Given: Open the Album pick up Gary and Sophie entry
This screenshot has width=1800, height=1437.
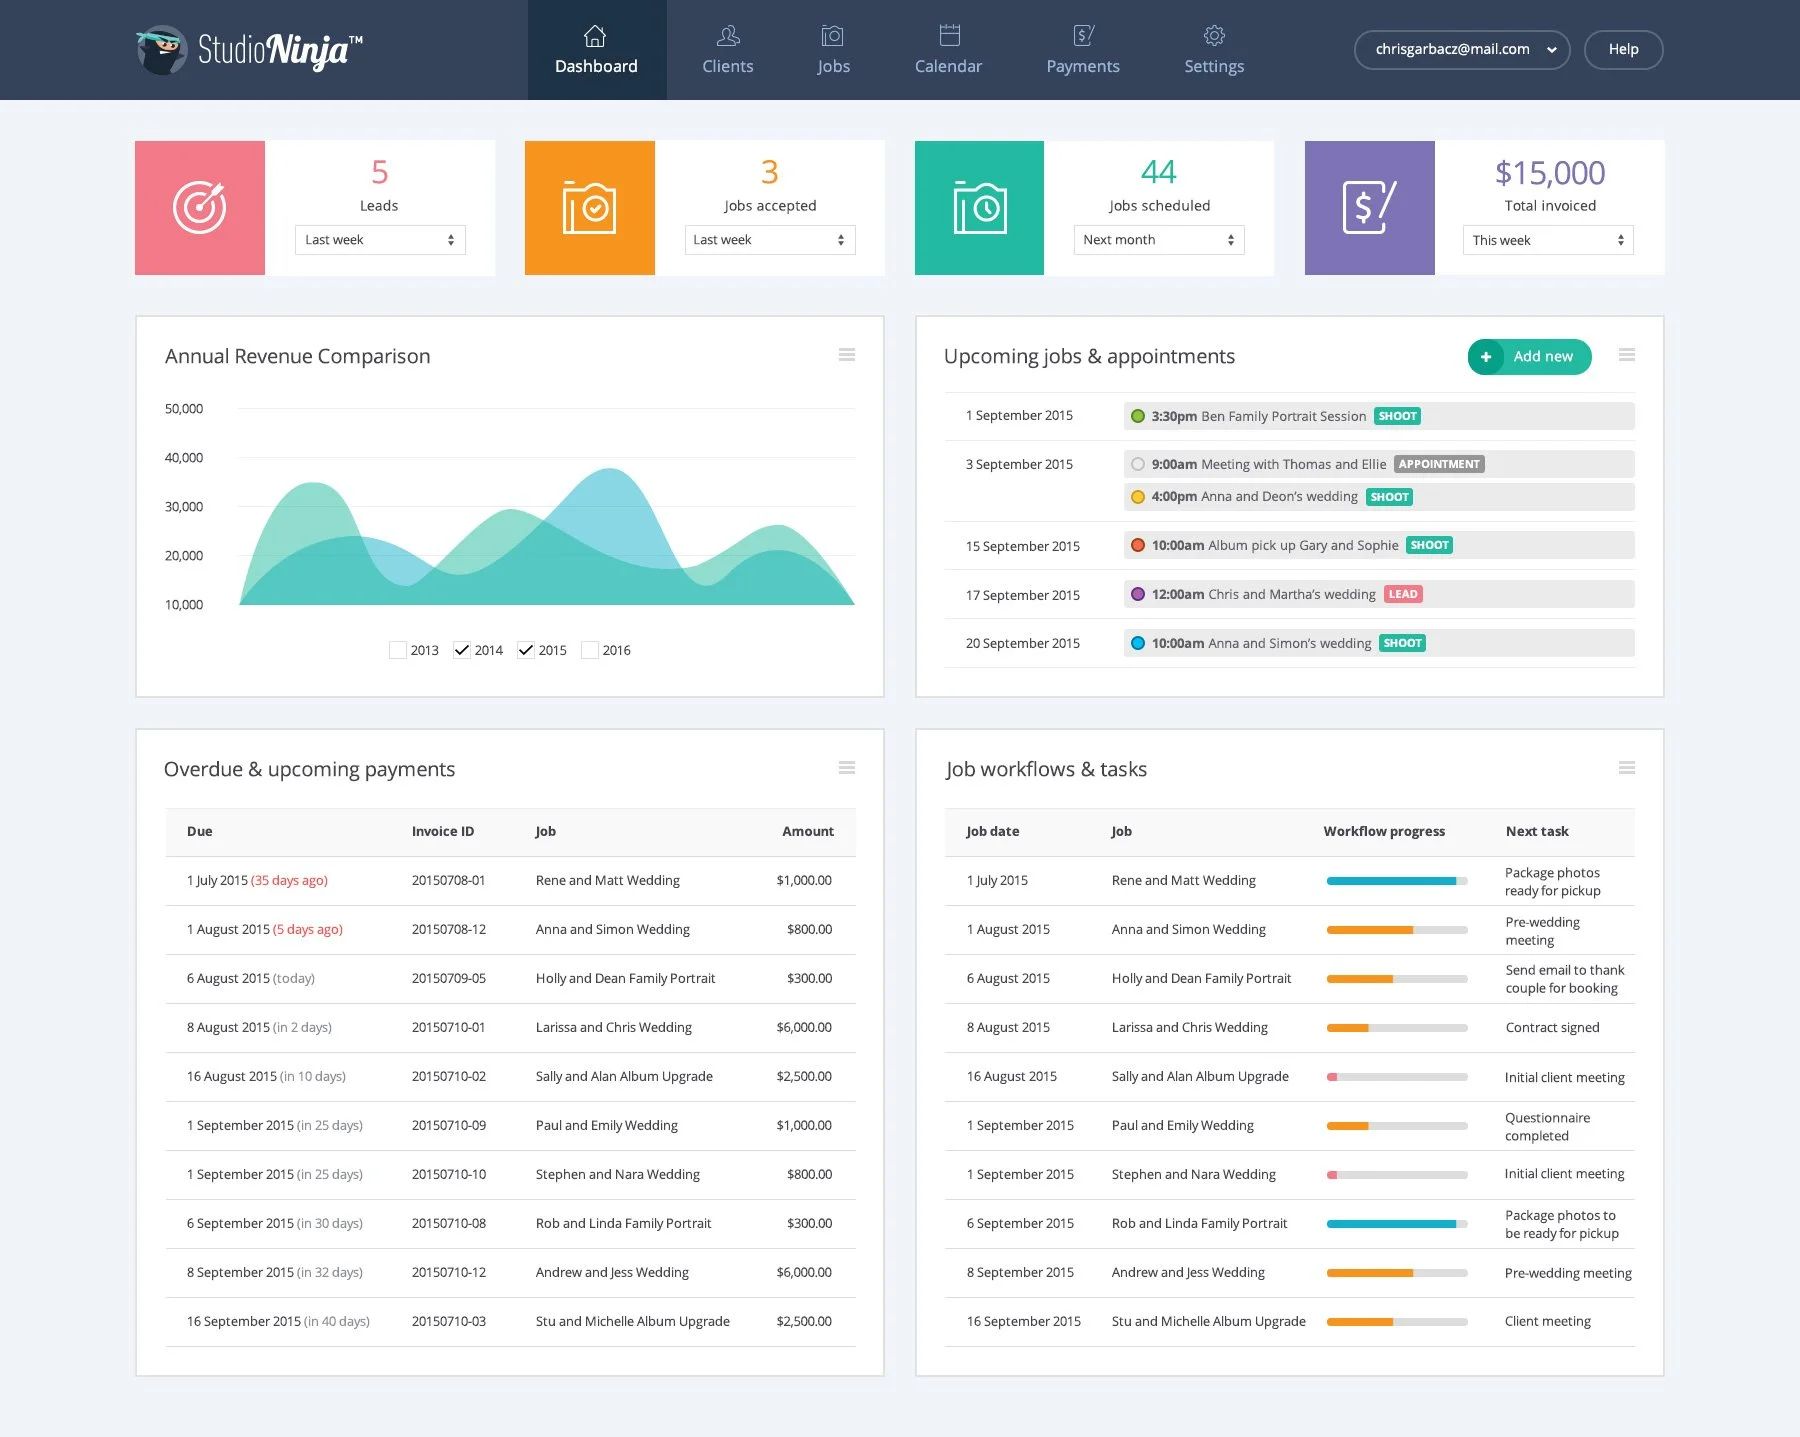Looking at the screenshot, I should coord(1379,545).
